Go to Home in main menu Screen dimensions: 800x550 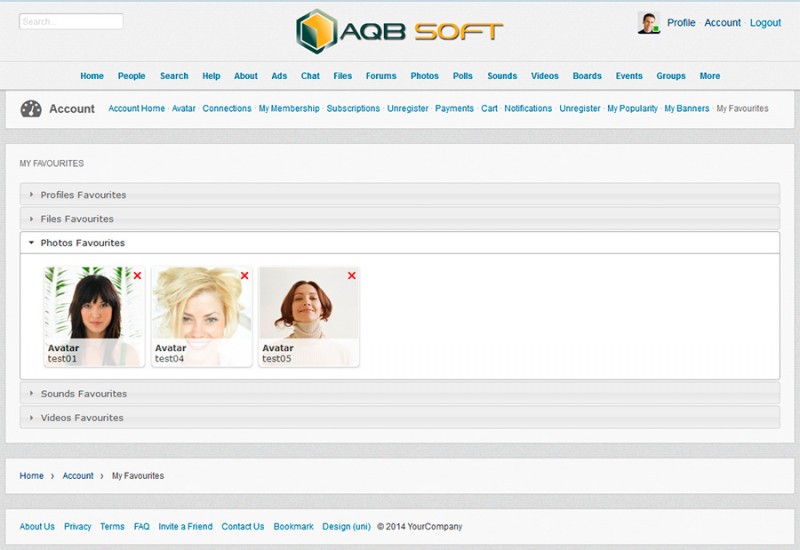(x=92, y=76)
